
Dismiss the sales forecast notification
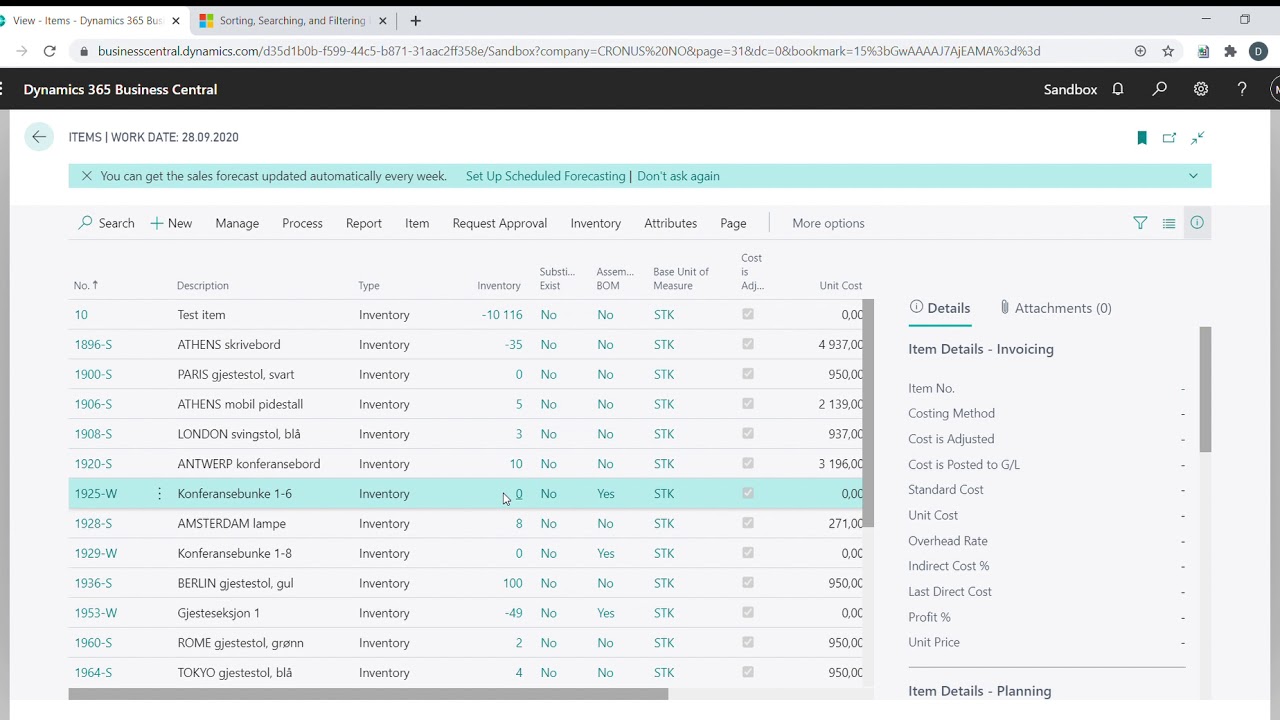coord(86,176)
